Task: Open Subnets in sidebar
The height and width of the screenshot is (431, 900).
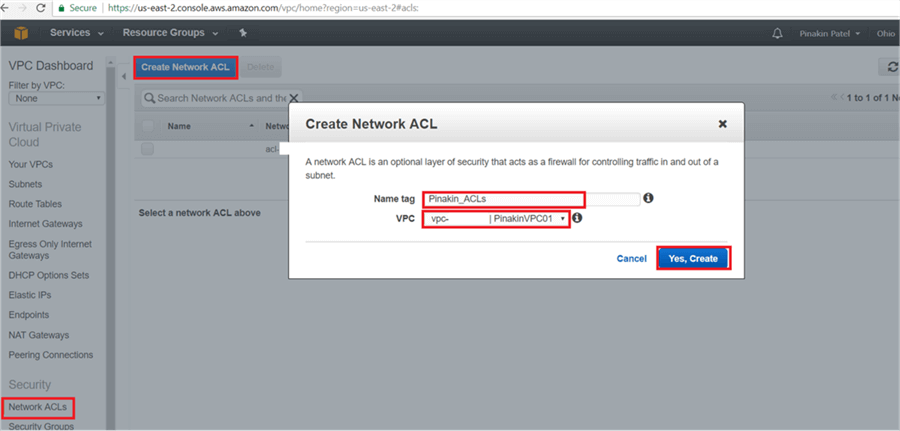Action: click(x=25, y=184)
